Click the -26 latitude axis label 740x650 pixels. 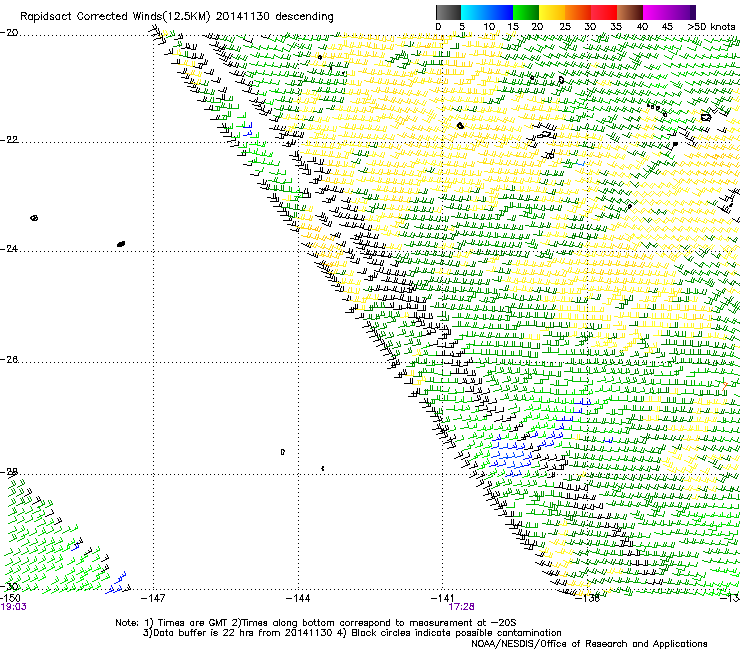9,360
